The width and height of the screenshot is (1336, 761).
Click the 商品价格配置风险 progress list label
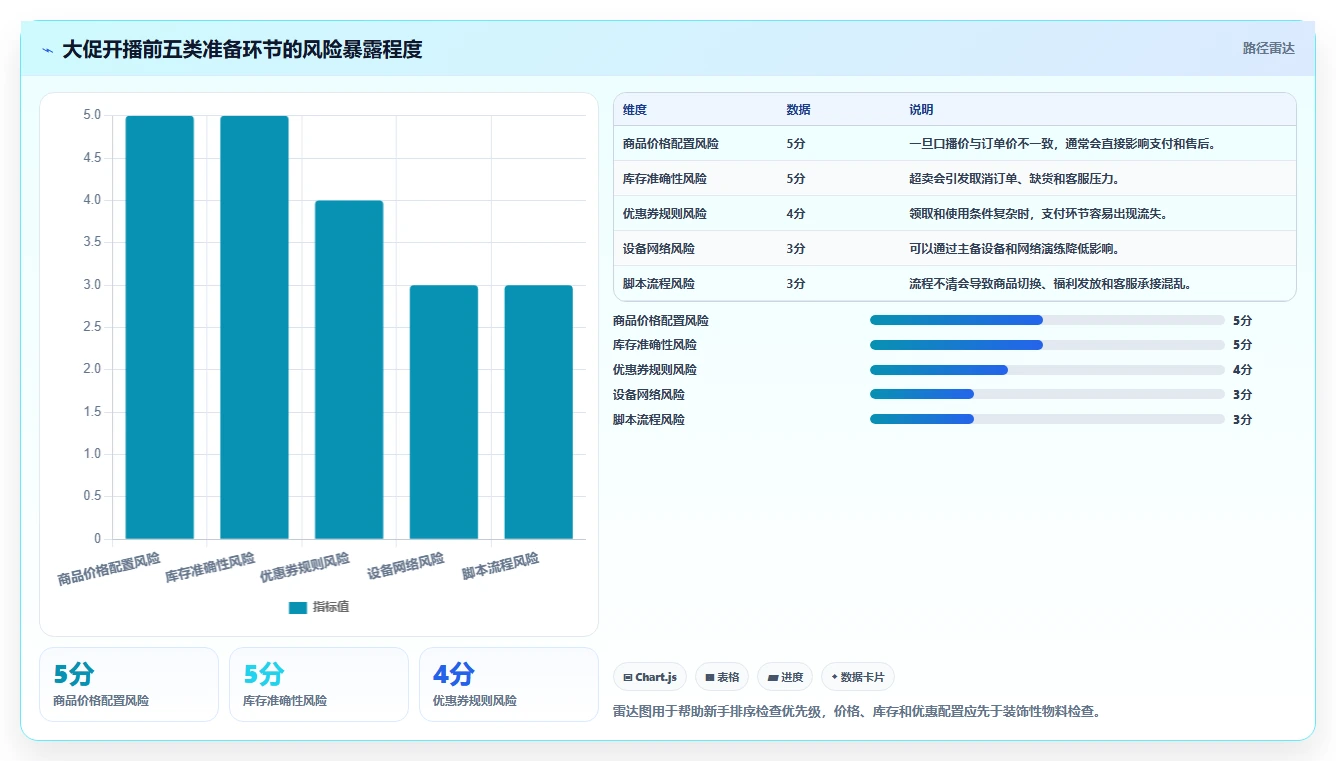pyautogui.click(x=661, y=320)
